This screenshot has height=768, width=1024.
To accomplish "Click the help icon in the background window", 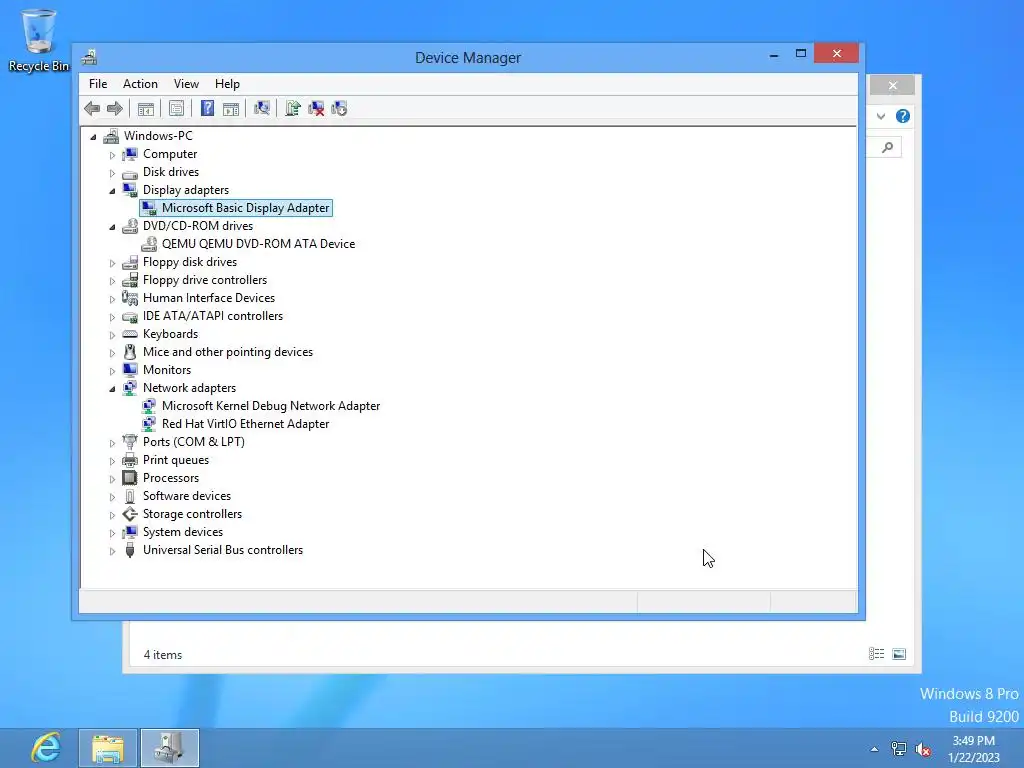I will click(903, 116).
